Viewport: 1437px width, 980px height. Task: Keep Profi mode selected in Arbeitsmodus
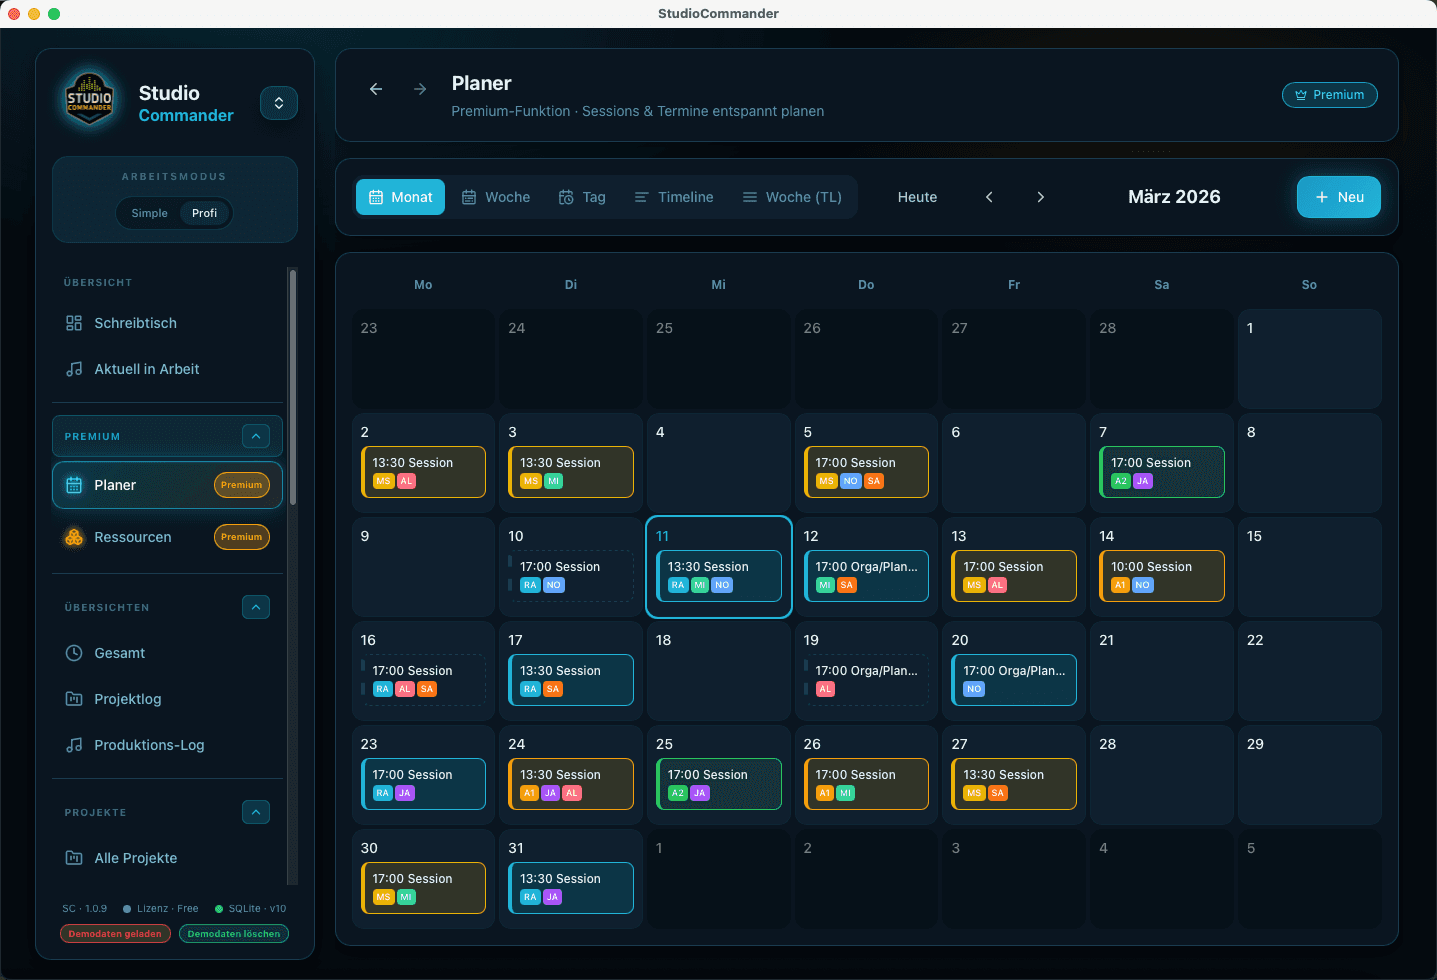click(203, 213)
